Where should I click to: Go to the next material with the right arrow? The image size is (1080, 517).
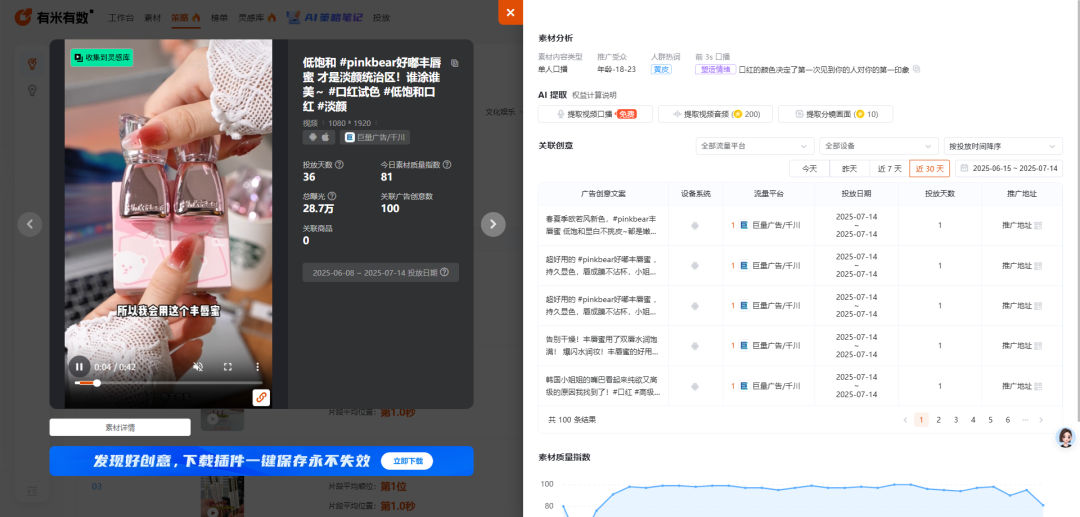click(x=493, y=225)
